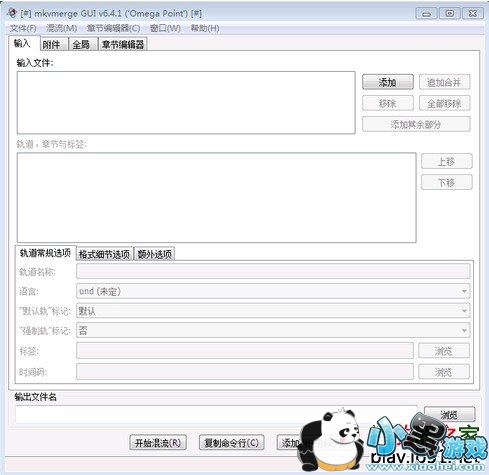Open the 帮助(H) menu

tap(205, 28)
